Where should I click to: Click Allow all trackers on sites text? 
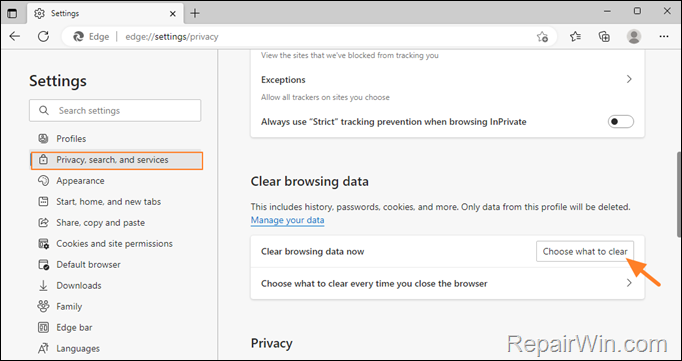point(325,97)
